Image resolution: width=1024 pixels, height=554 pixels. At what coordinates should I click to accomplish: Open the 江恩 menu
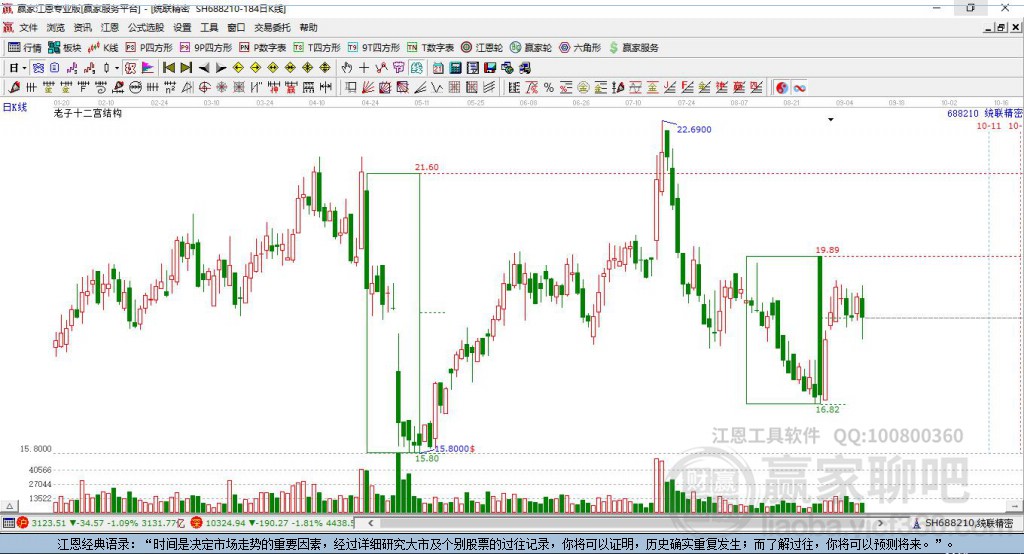(x=110, y=27)
